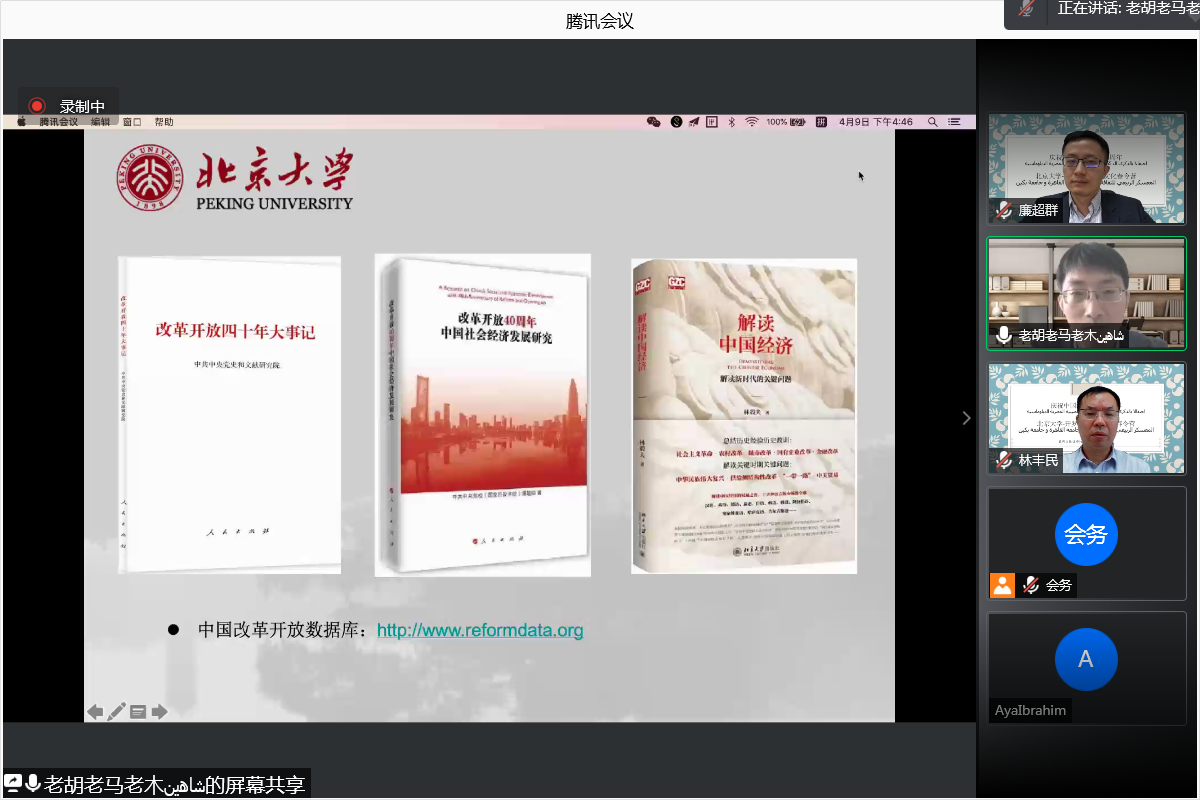The image size is (1200, 800).
Task: Collapse the participant video sidebar chevron
Action: [966, 418]
